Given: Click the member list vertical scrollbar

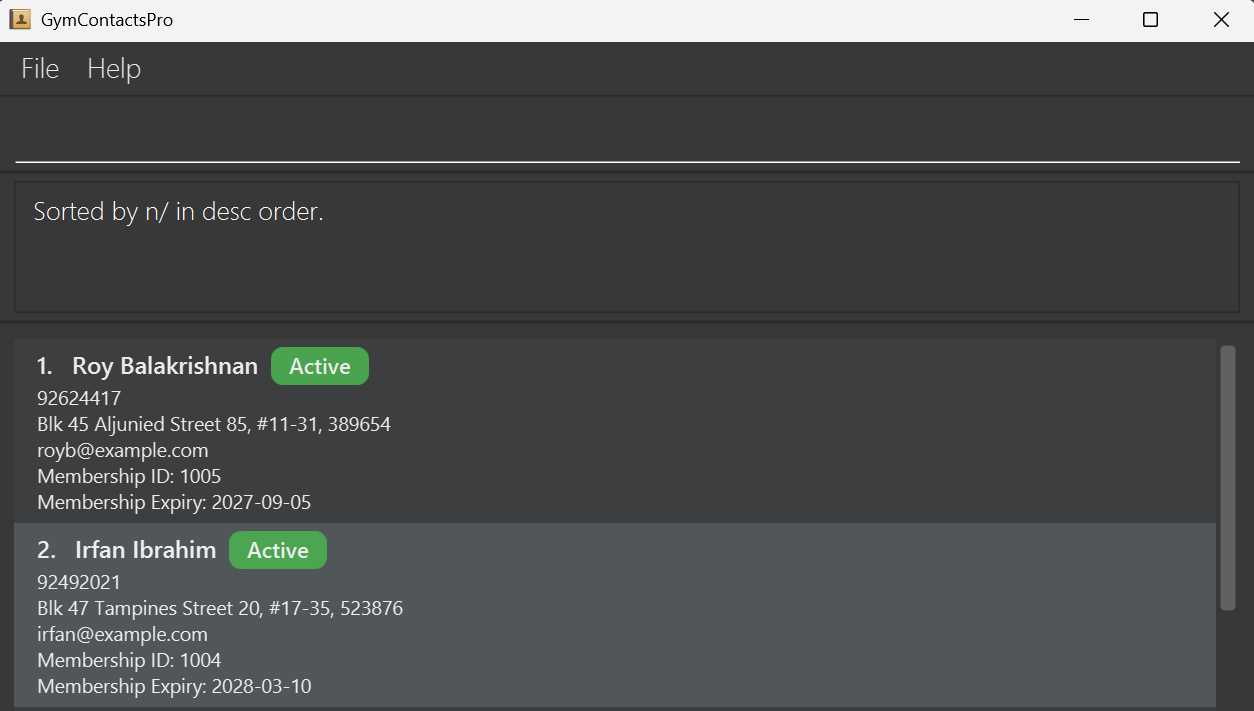Looking at the screenshot, I should coord(1228,477).
